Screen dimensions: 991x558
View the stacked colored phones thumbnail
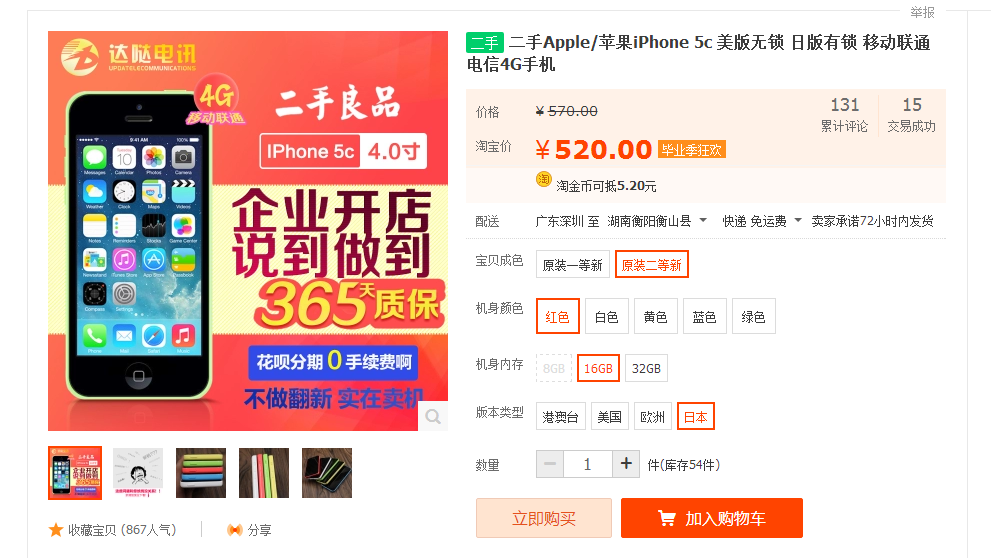click(x=201, y=473)
